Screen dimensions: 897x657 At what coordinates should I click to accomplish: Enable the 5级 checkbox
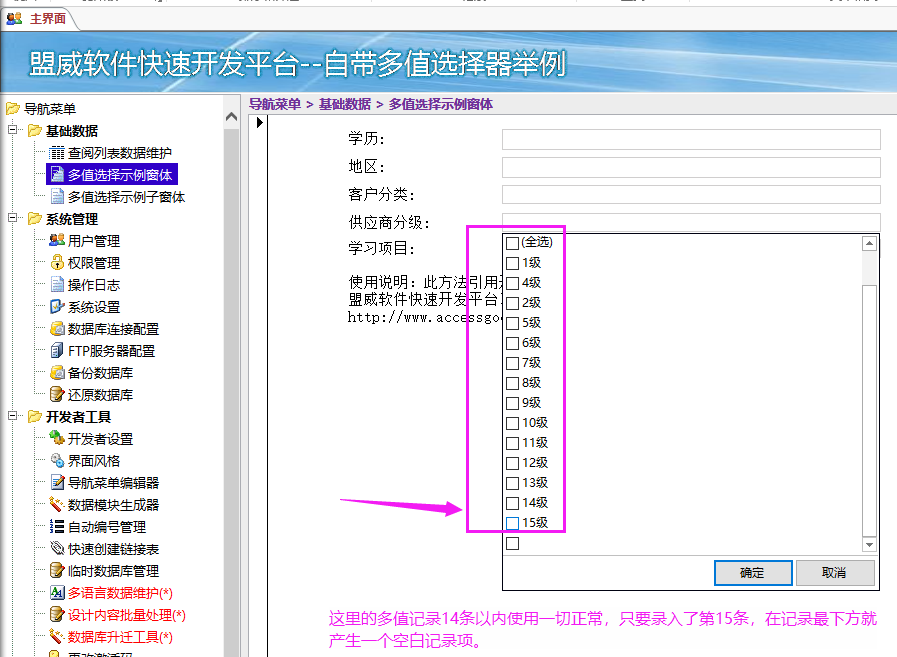click(513, 323)
